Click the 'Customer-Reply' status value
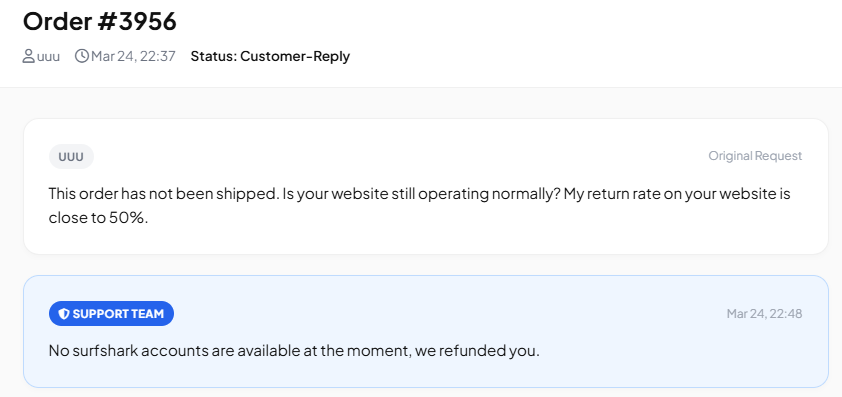This screenshot has height=397, width=842. (x=295, y=56)
